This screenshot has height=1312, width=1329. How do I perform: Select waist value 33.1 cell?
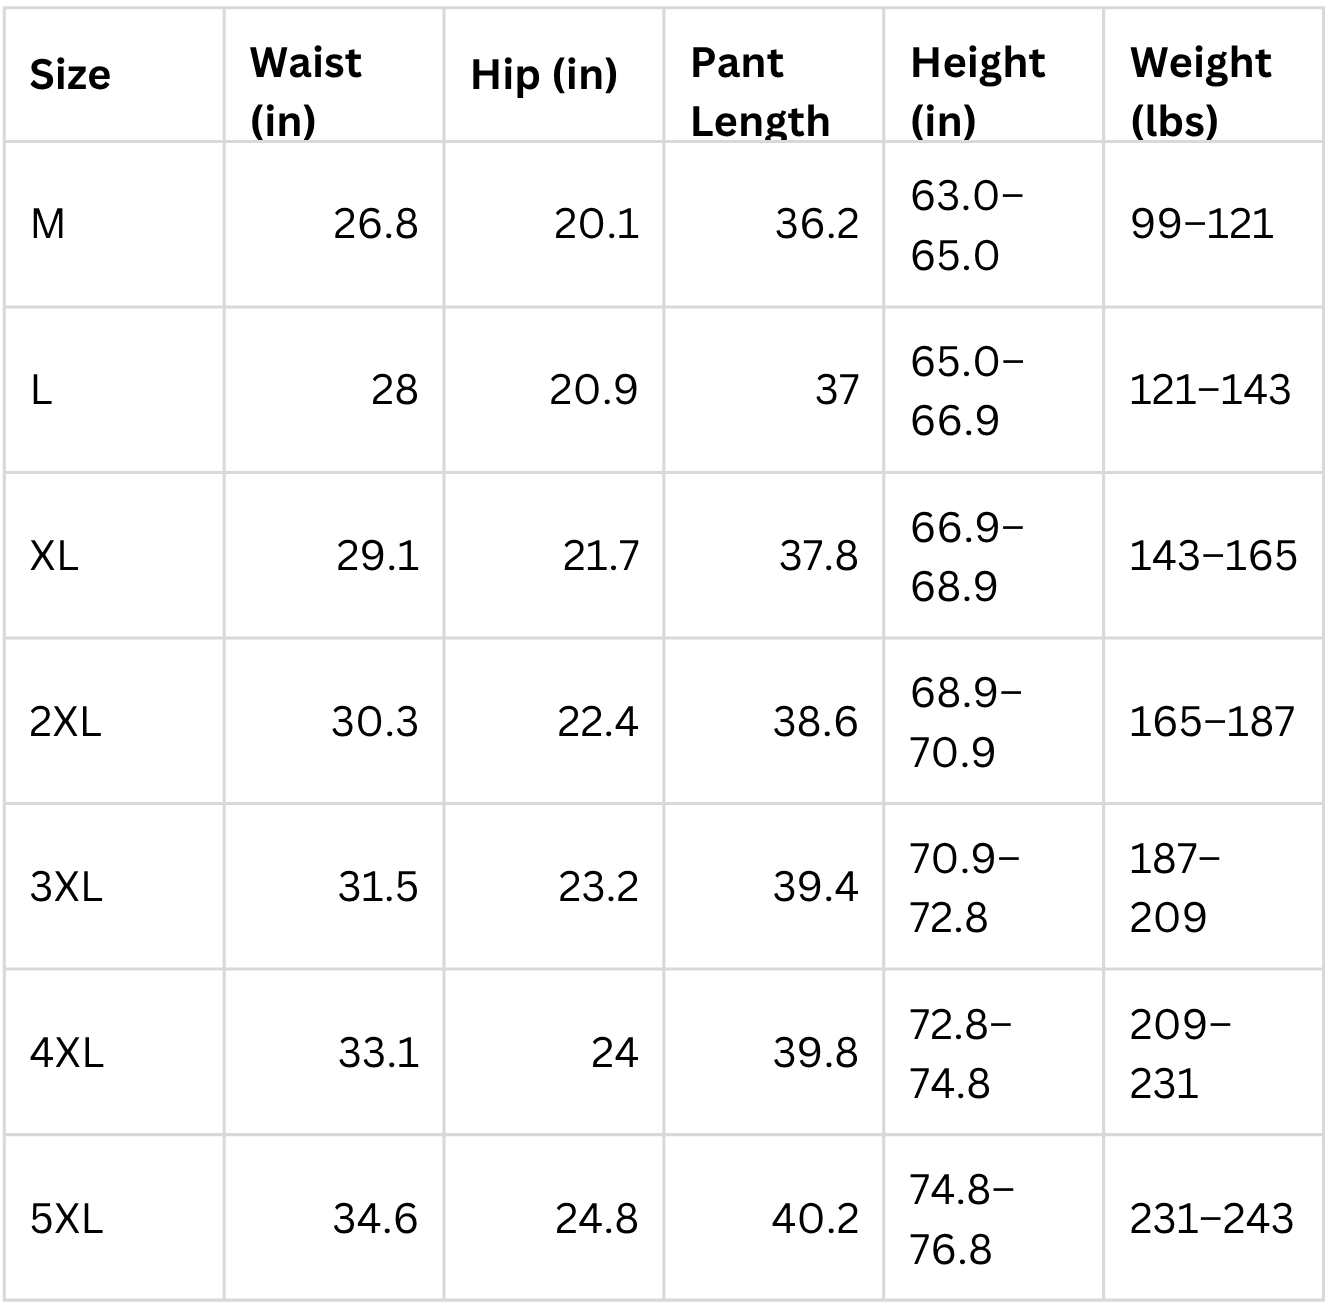334,1052
